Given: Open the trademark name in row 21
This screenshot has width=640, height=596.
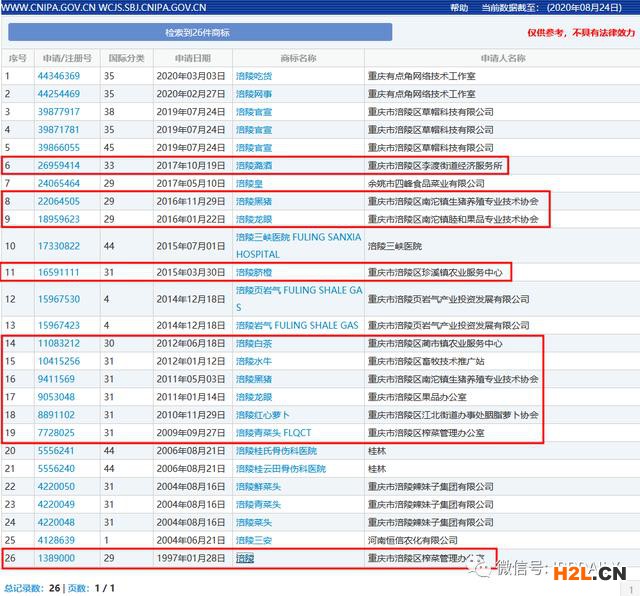Looking at the screenshot, I should [281, 469].
